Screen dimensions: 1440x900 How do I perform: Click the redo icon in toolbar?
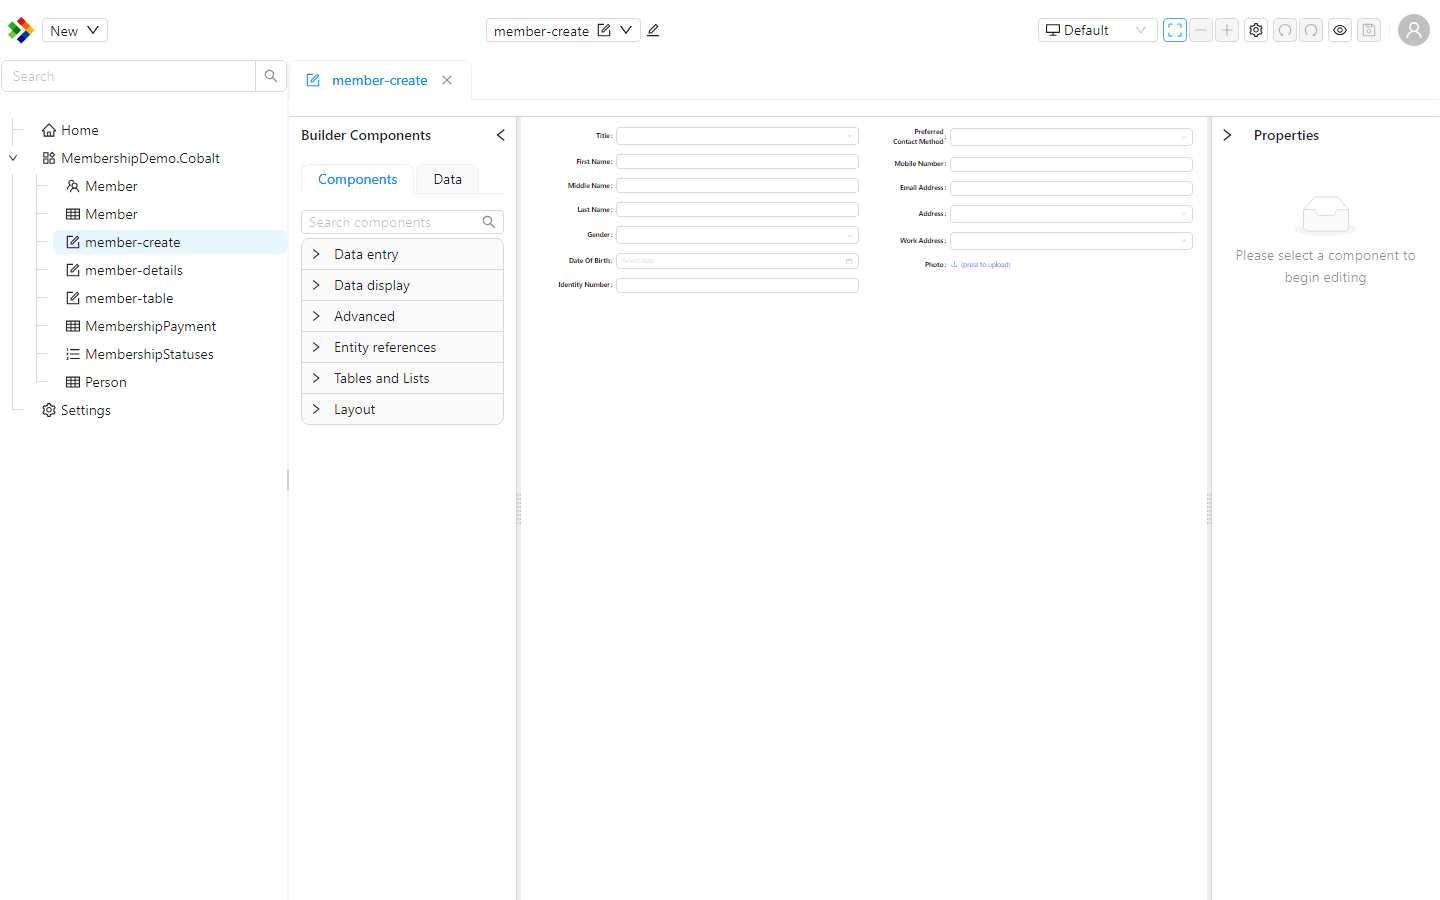(x=1311, y=30)
